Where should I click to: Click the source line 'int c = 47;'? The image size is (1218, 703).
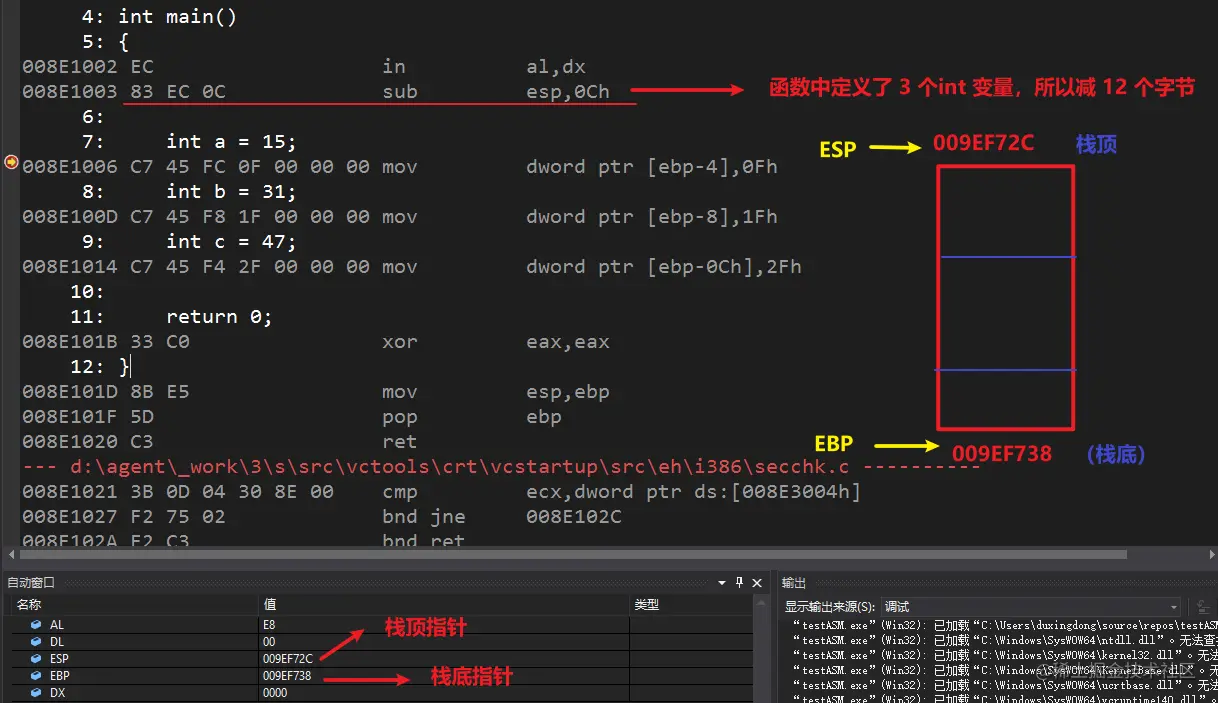click(x=232, y=242)
